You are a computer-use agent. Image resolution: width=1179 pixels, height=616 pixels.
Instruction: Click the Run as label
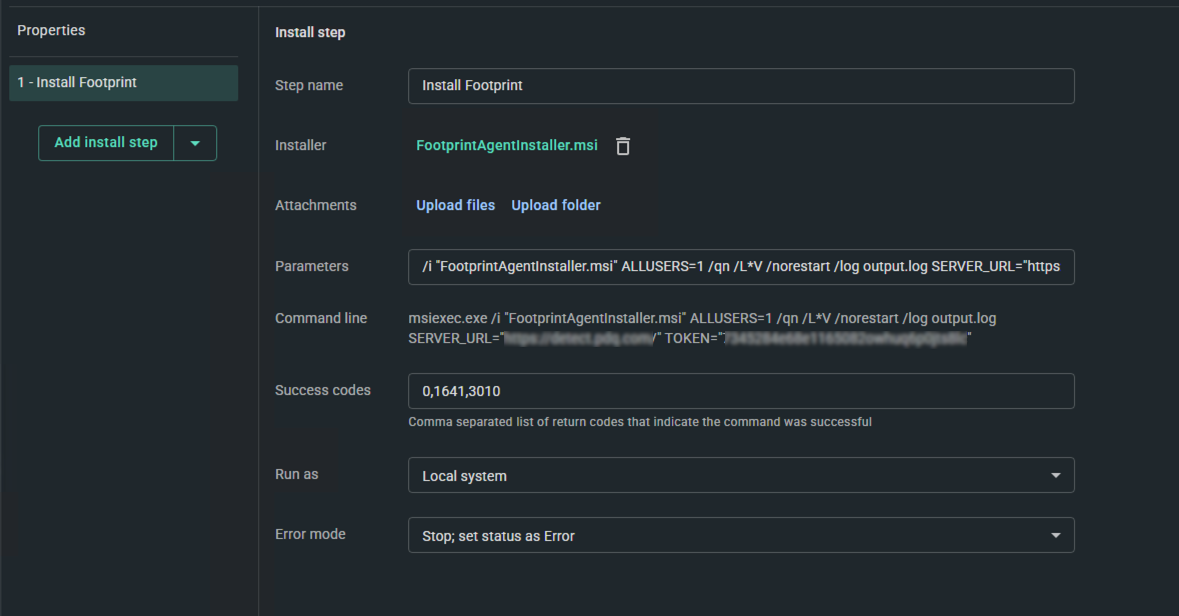click(x=296, y=475)
